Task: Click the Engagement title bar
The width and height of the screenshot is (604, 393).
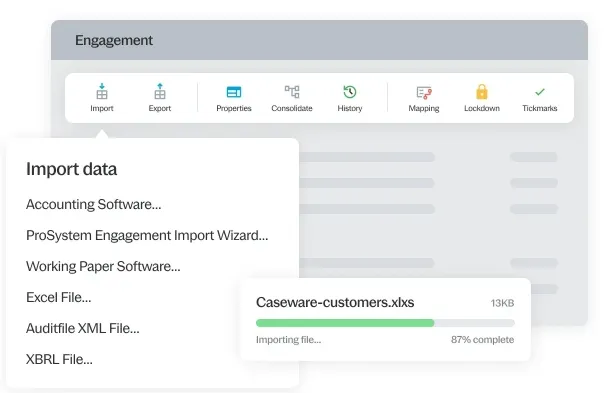Action: tap(319, 40)
